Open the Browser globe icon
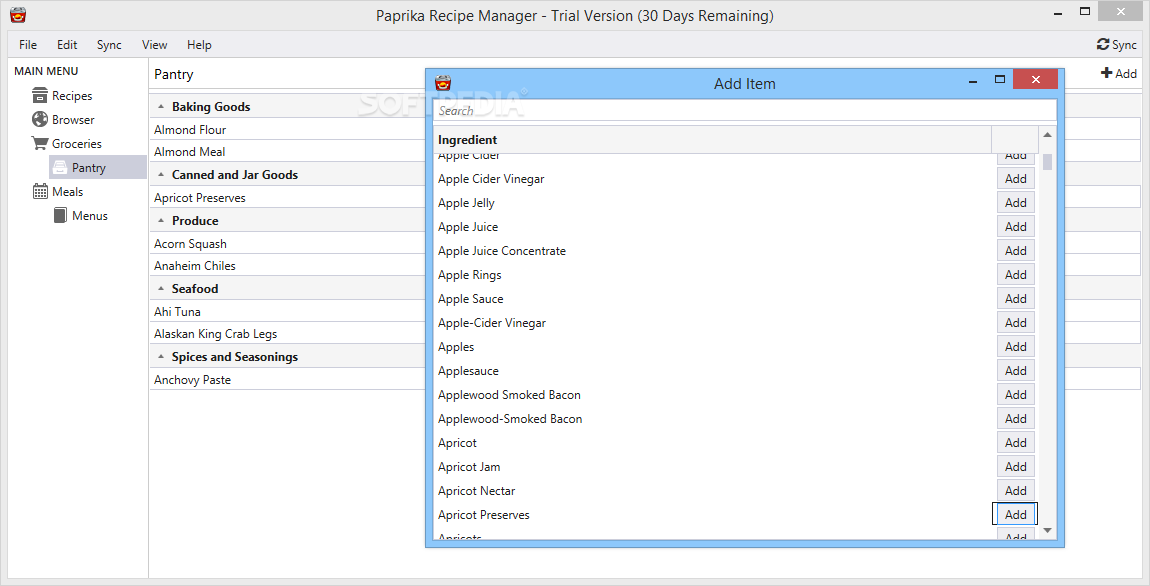This screenshot has height=586, width=1150. (x=40, y=120)
